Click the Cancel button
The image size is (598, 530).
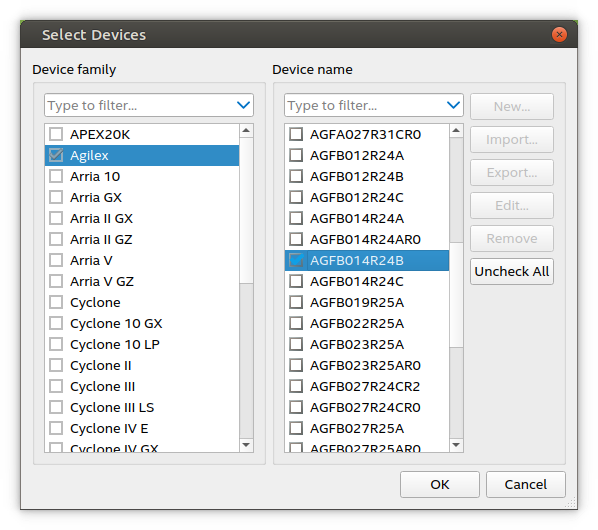[525, 484]
